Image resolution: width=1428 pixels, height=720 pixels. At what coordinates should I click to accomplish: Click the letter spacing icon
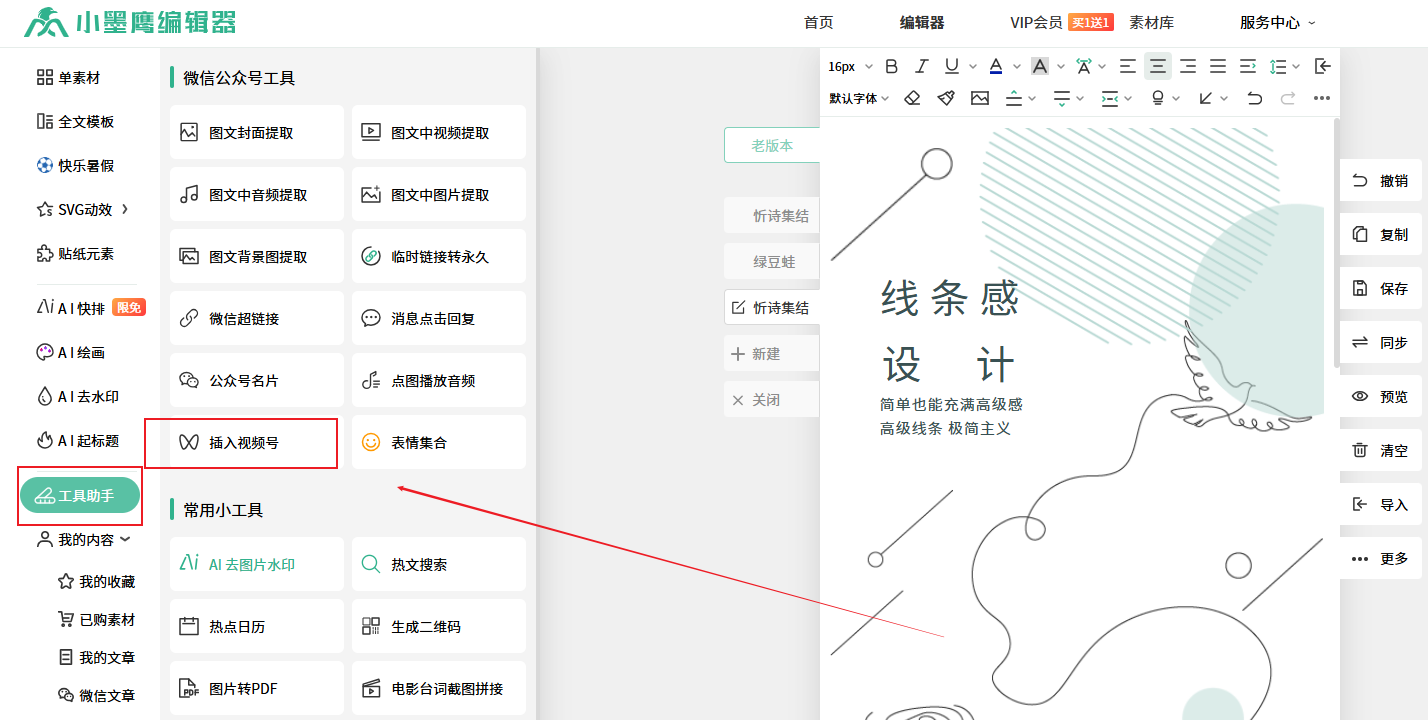(x=1084, y=66)
